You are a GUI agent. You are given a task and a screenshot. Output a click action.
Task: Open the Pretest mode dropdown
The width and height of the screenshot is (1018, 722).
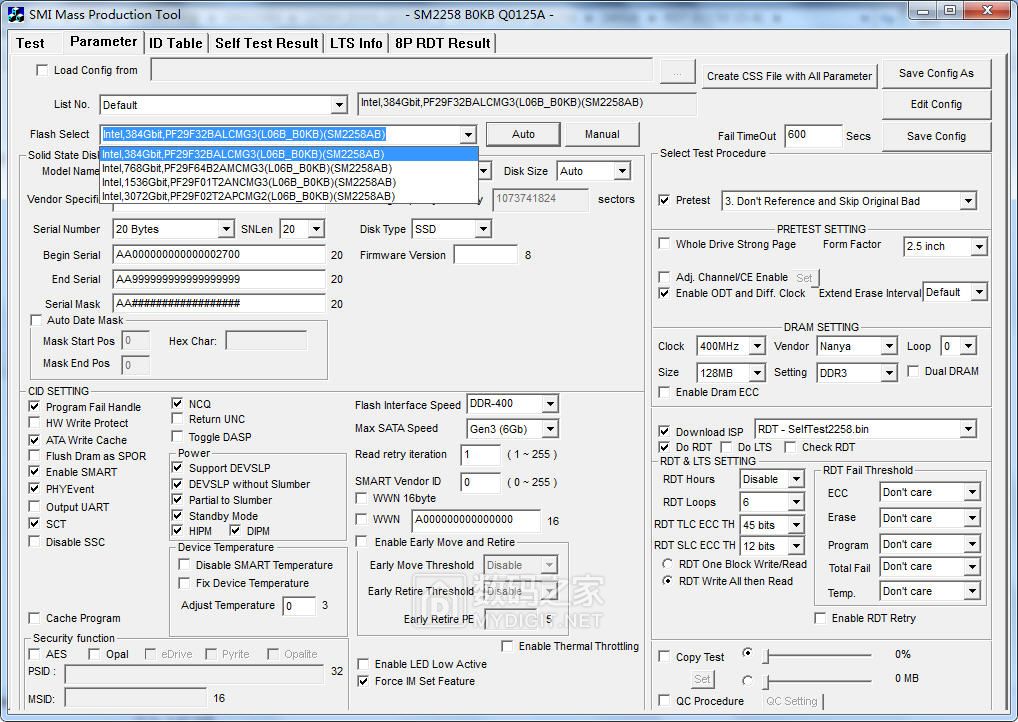(x=968, y=201)
